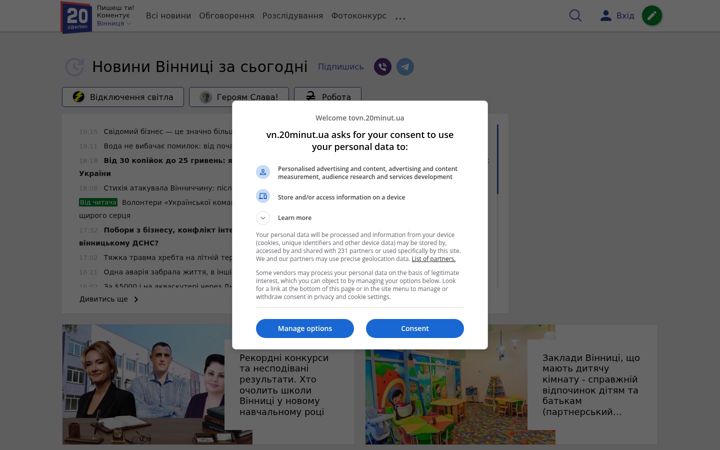Viewport: 720px width, 450px height.
Task: Open the List of partners link
Action: click(x=433, y=259)
